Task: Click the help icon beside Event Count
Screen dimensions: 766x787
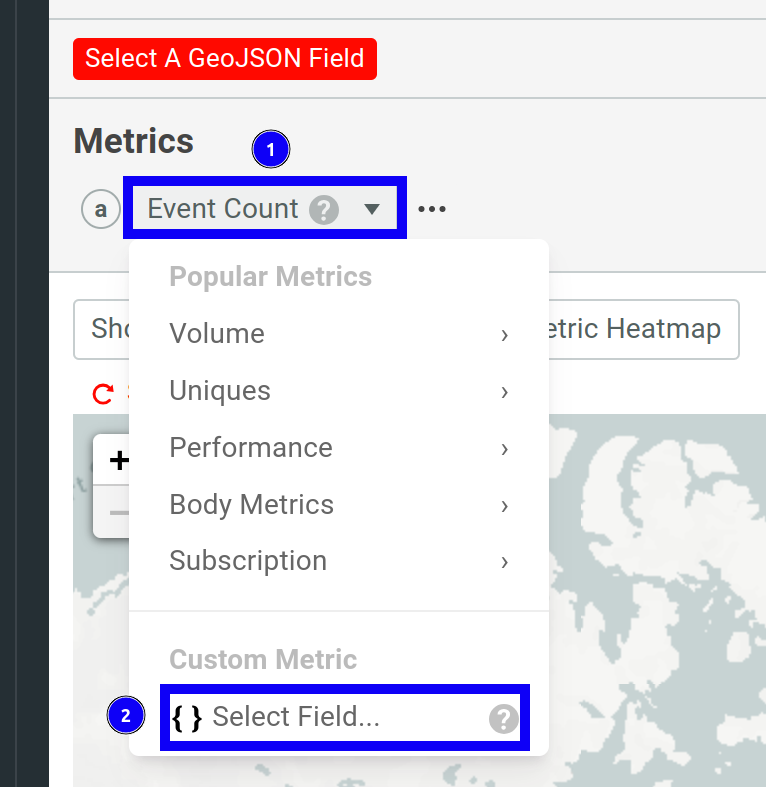Action: coord(324,209)
